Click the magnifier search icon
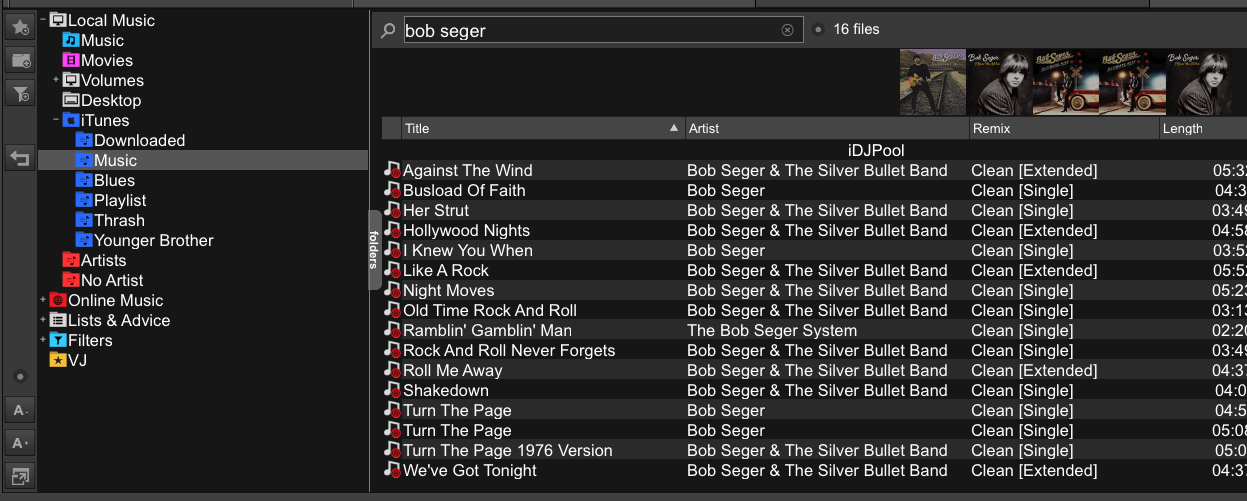The height and width of the screenshot is (501, 1247). [x=388, y=31]
